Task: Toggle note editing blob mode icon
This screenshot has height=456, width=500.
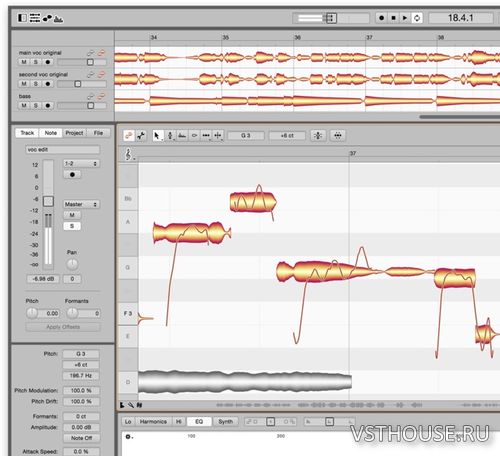Action: pyautogui.click(x=128, y=135)
